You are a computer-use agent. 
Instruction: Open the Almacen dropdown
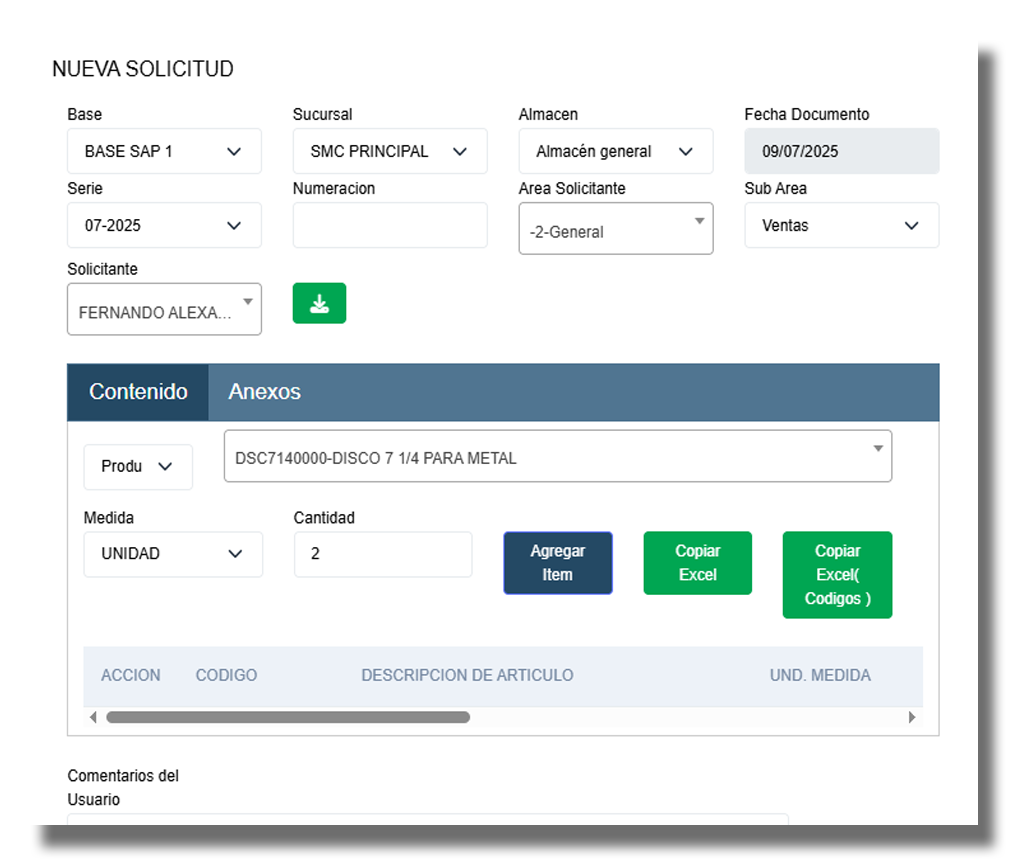(615, 151)
